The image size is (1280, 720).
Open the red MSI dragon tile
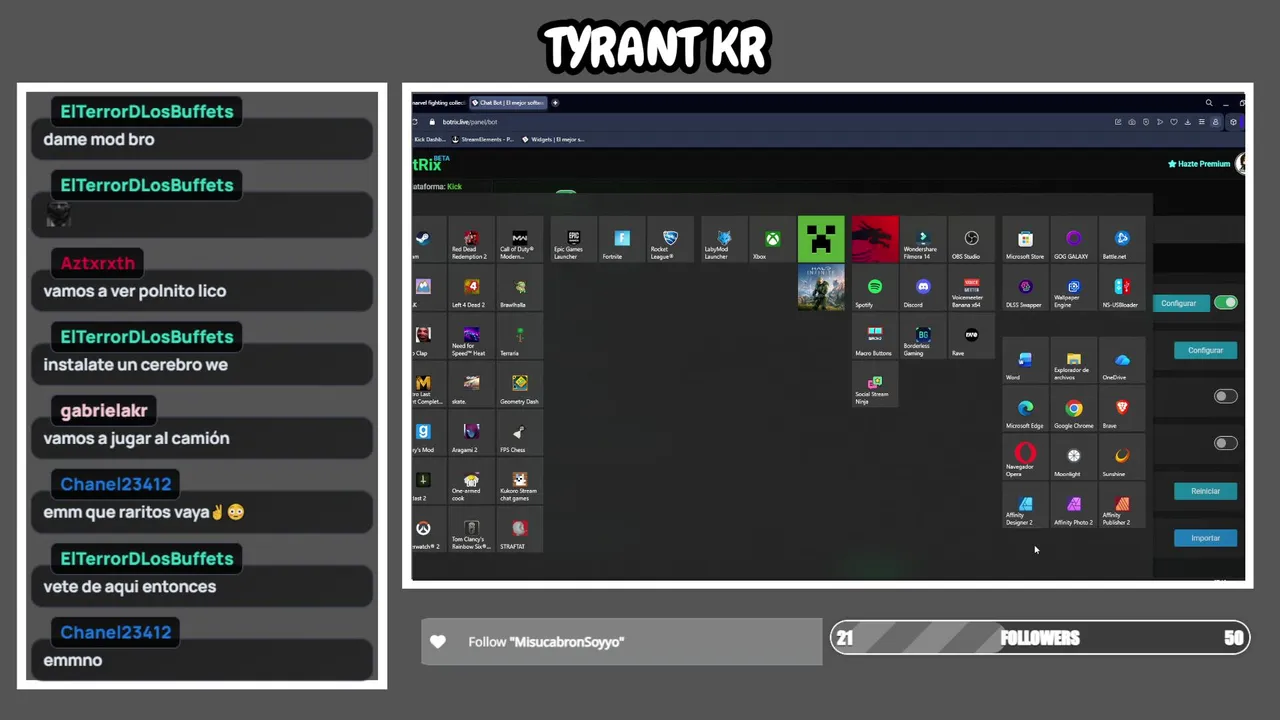pos(875,240)
